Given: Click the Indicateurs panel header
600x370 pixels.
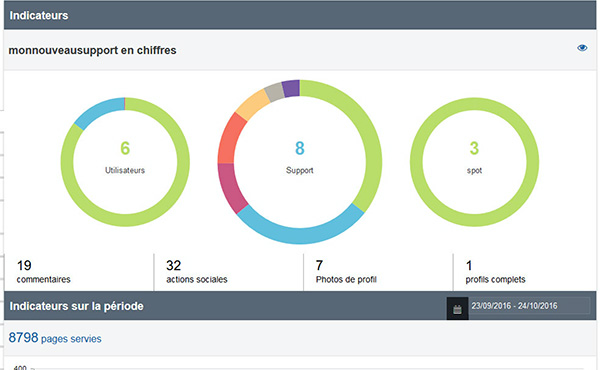Looking at the screenshot, I should point(300,15).
